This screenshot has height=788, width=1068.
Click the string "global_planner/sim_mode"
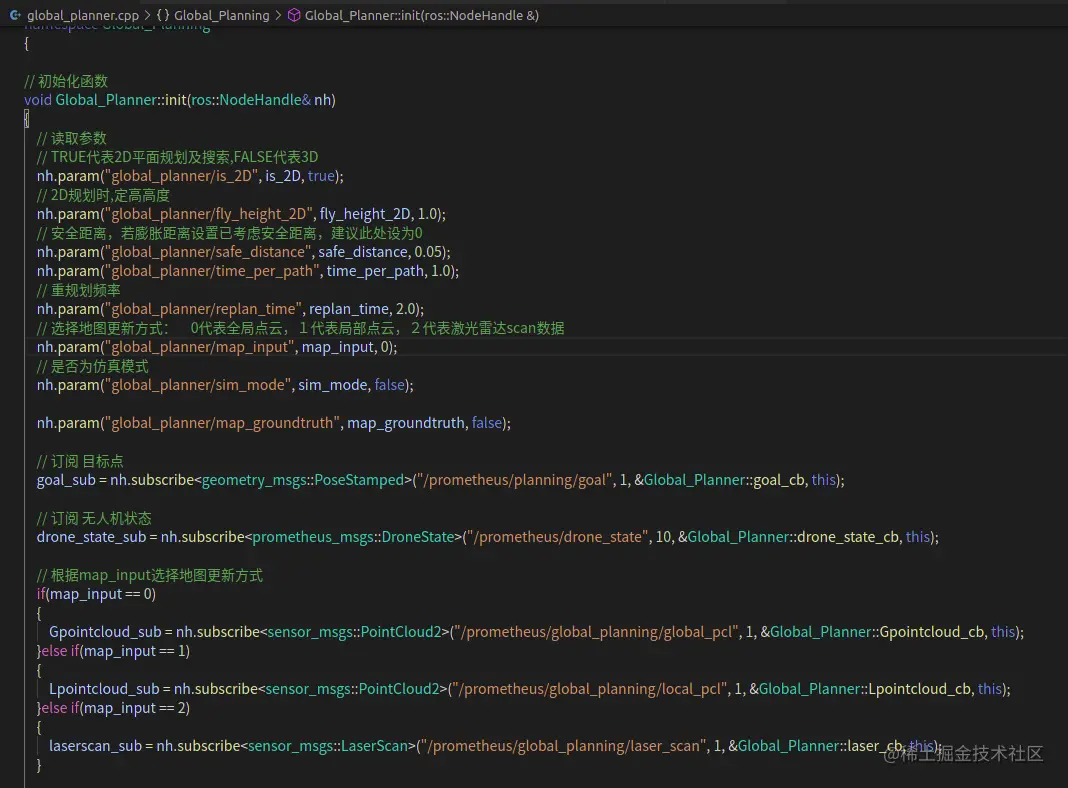[199, 385]
